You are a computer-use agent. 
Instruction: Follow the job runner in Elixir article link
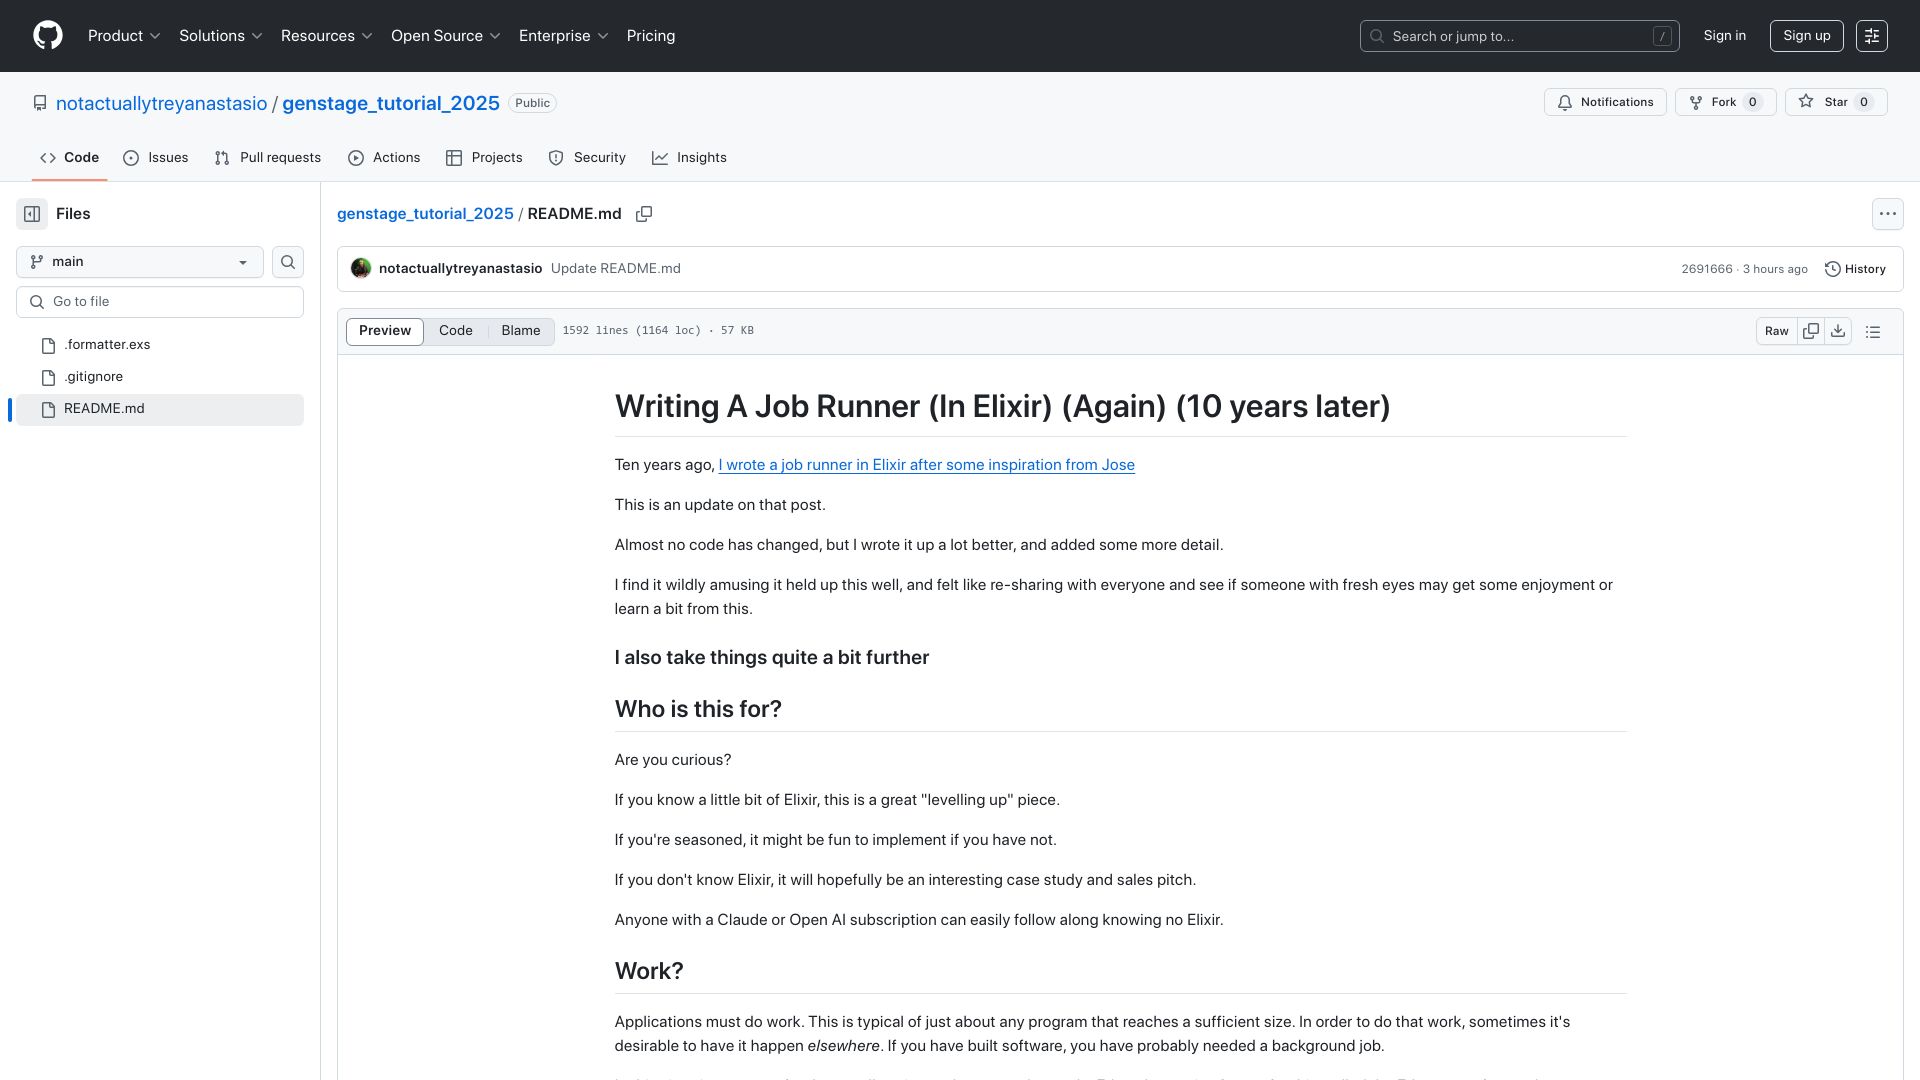click(x=926, y=465)
